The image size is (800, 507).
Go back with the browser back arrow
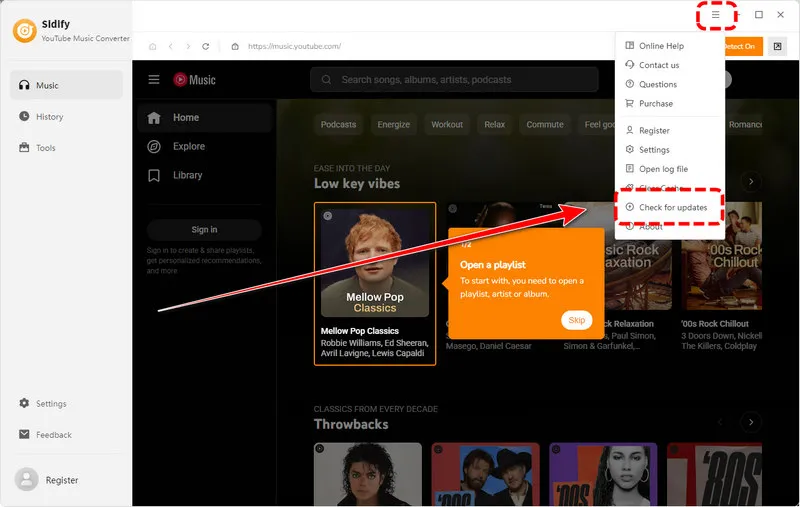pos(171,46)
